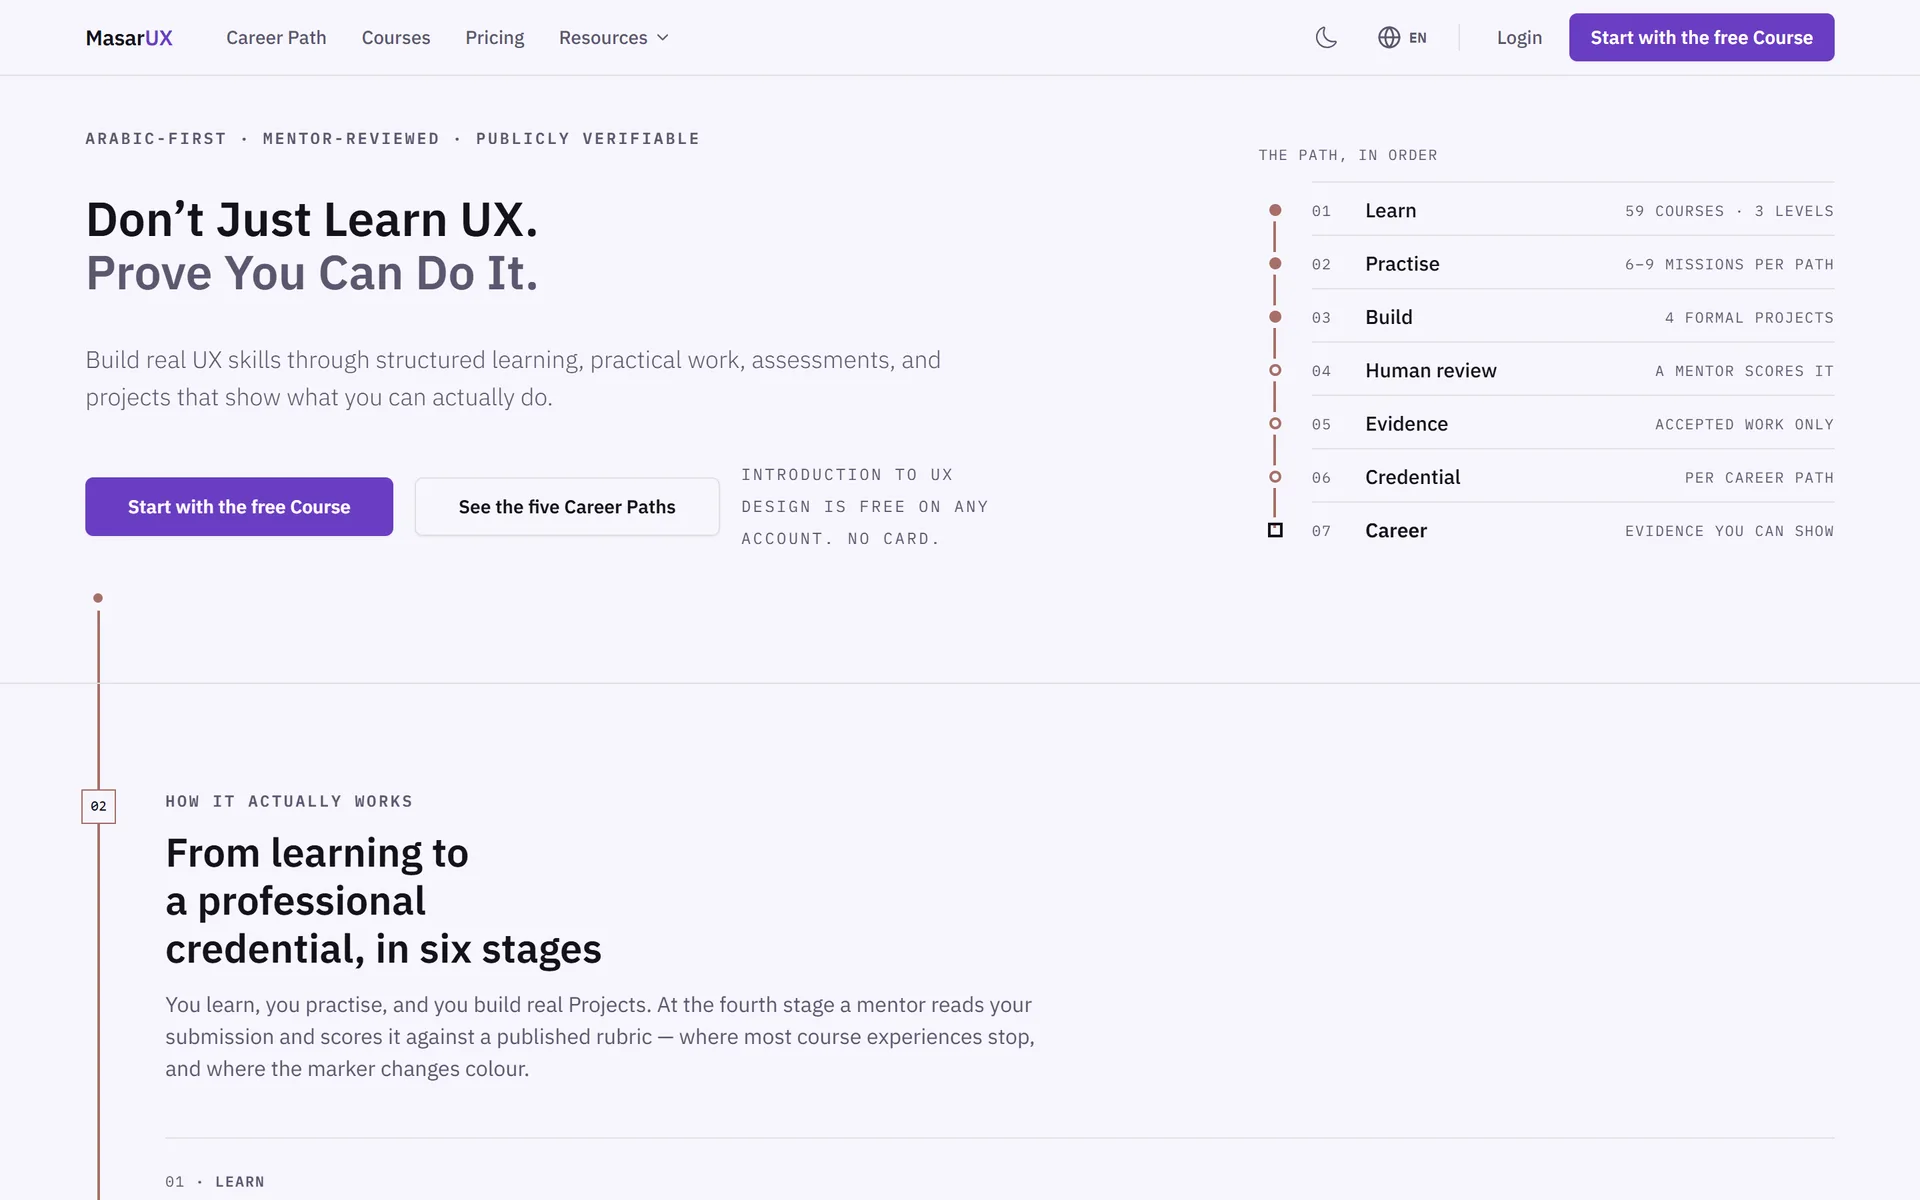Click the Human review row label
The height and width of the screenshot is (1200, 1920).
click(x=1430, y=370)
